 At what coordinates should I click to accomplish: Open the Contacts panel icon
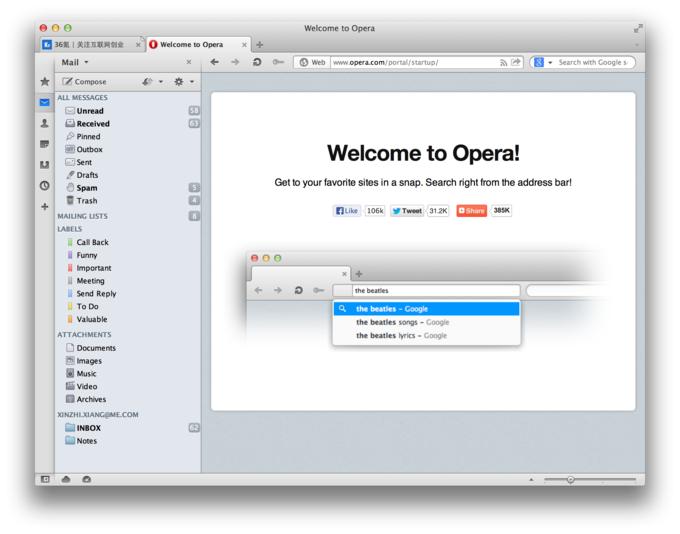[x=45, y=123]
